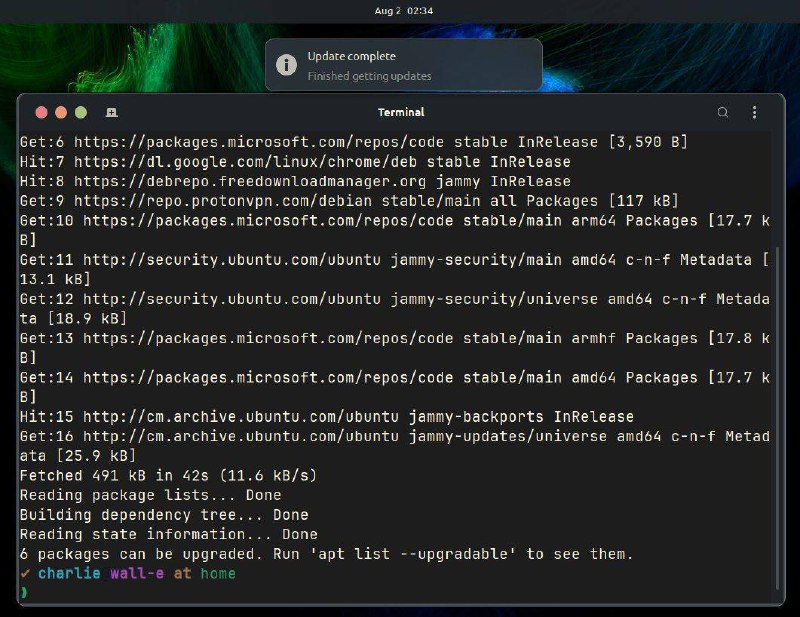
Task: Minimize the Terminal with the orange button
Action: (x=61, y=112)
